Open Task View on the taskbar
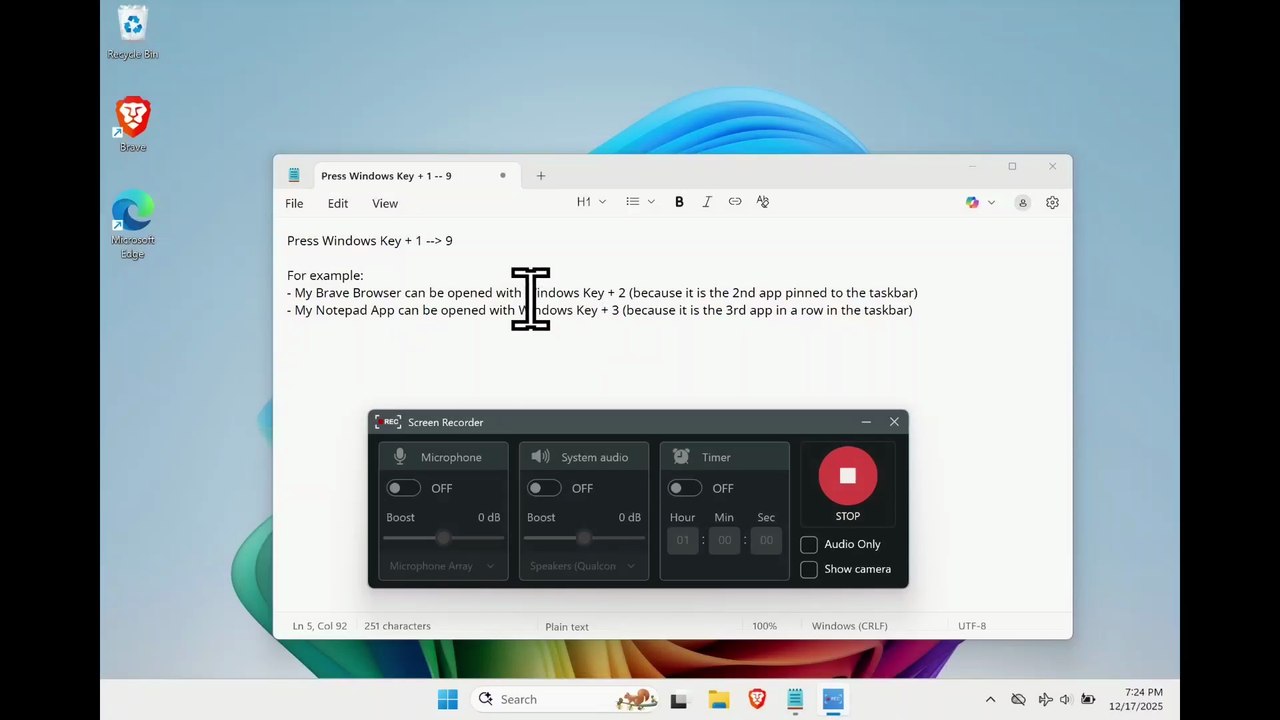Screen dimensions: 1280x720 click(x=679, y=699)
